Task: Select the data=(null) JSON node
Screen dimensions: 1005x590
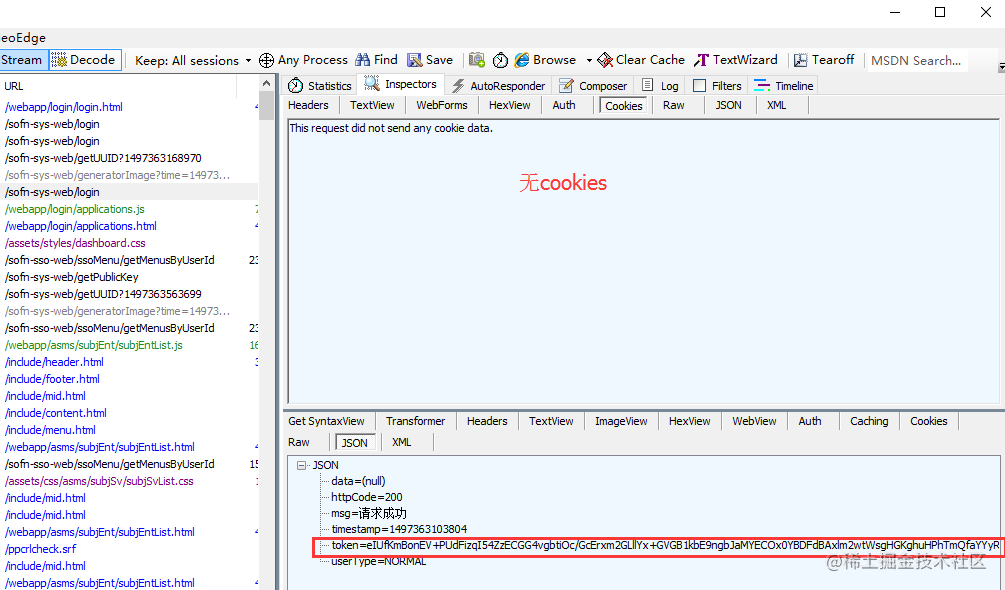Action: coord(358,481)
